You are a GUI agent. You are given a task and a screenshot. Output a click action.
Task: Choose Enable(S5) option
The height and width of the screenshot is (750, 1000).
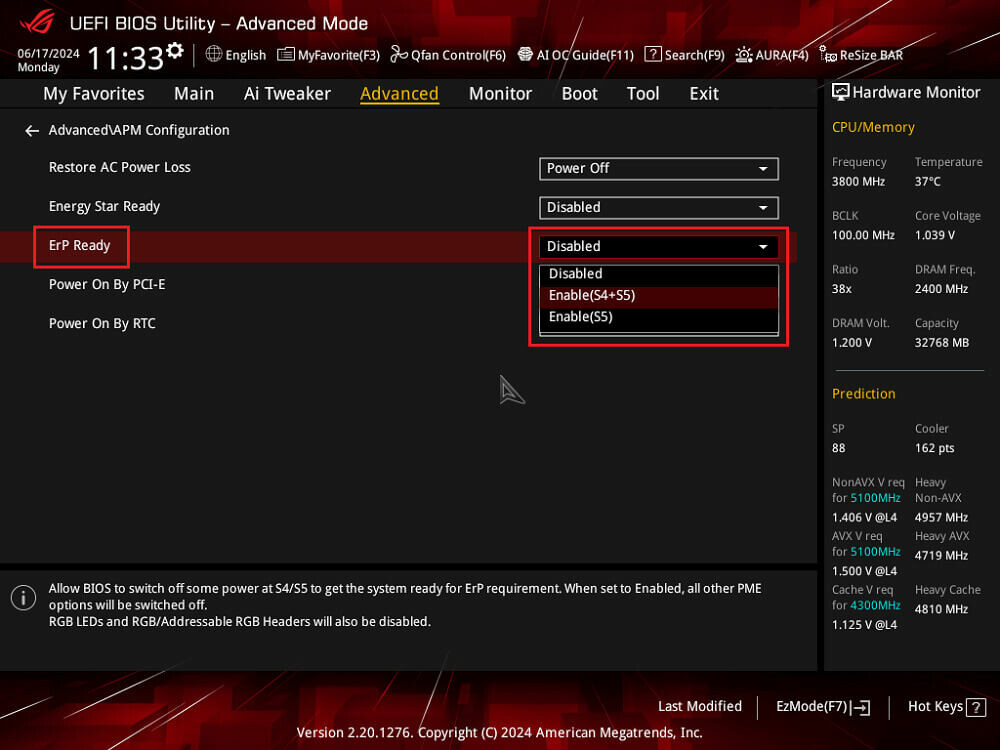(659, 317)
